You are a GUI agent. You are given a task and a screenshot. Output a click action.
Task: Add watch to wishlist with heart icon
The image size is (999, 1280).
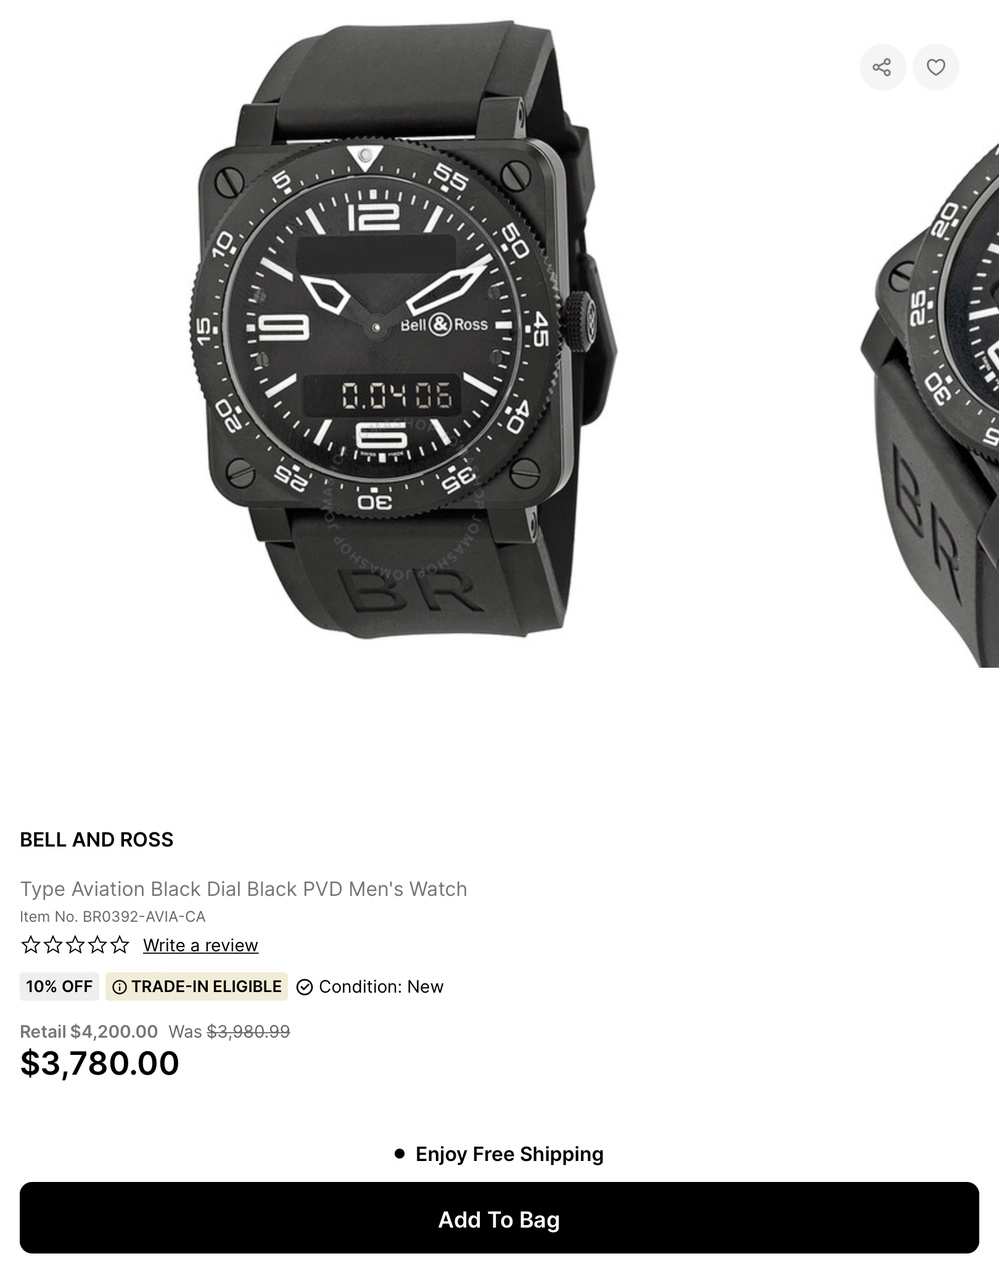[x=936, y=67]
